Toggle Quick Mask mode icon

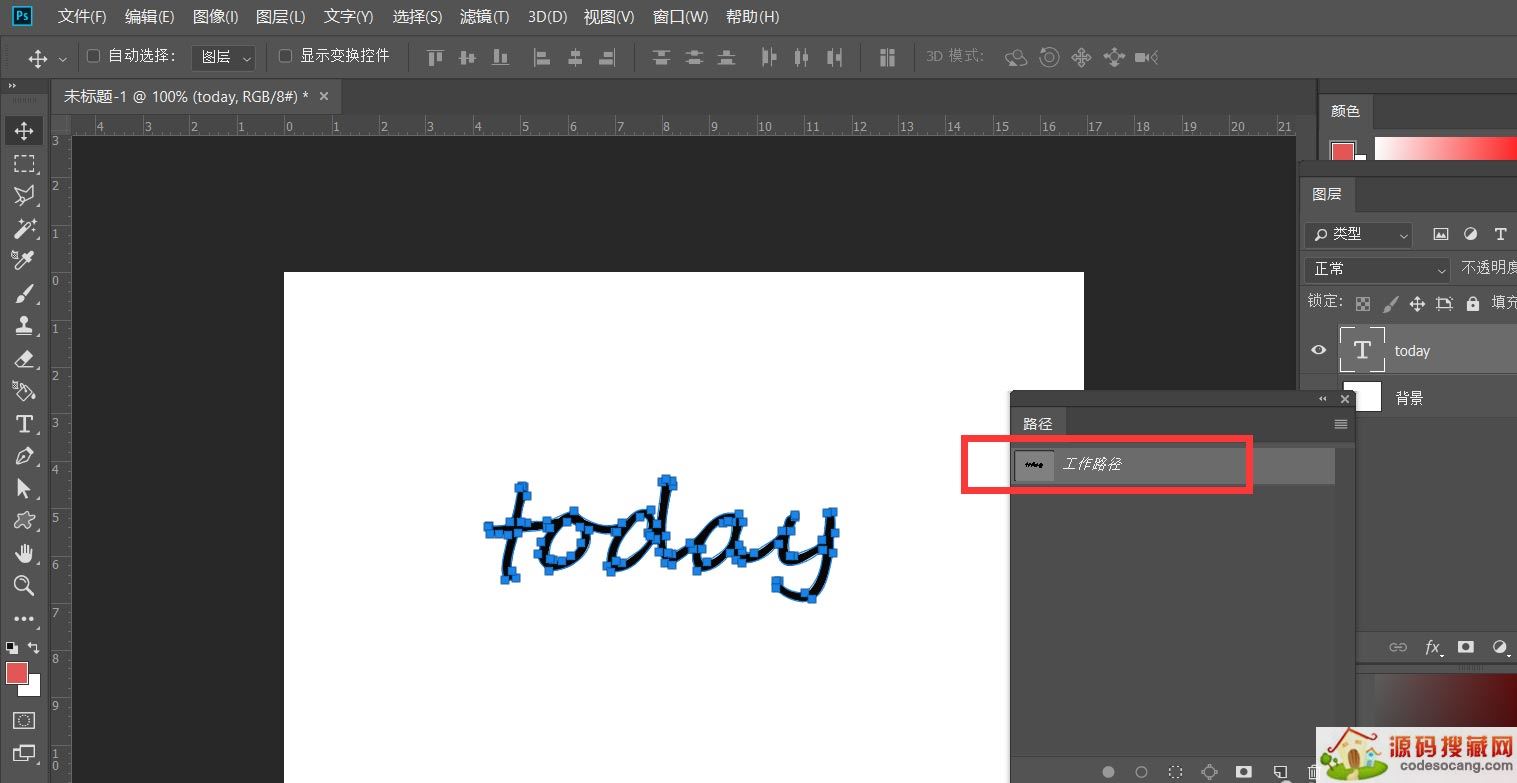pyautogui.click(x=24, y=720)
